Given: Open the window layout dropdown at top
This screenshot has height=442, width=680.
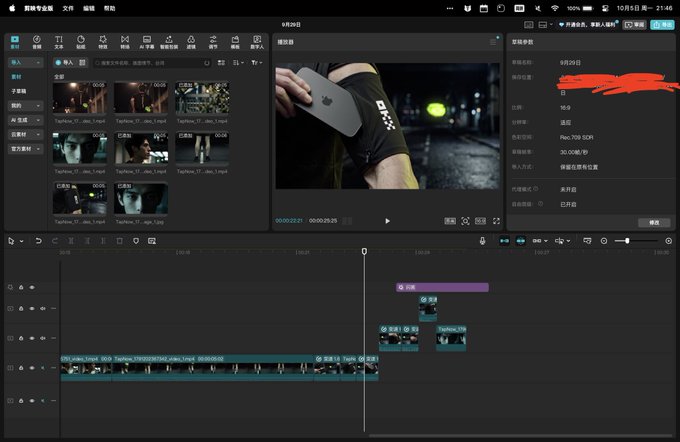Looking at the screenshot, I should [x=545, y=25].
